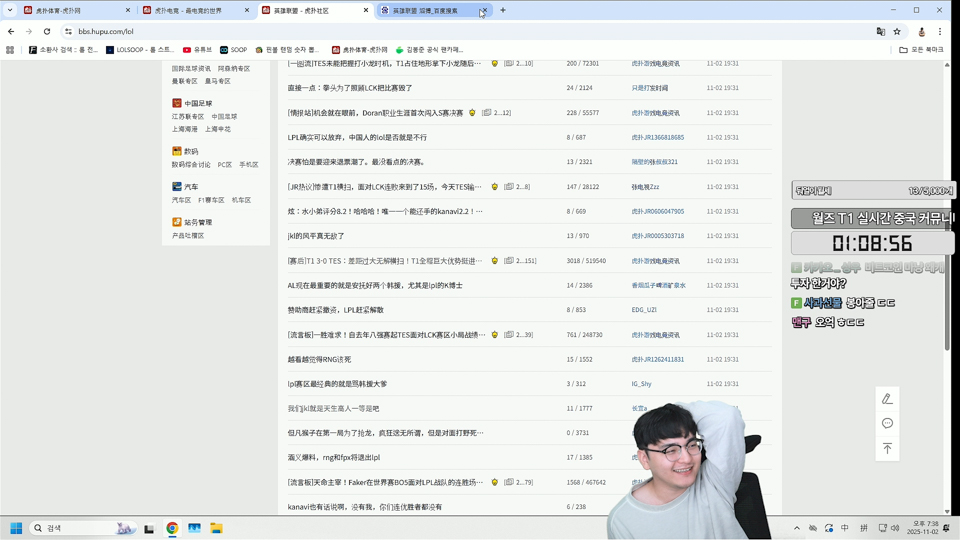Bookmark this page with the star icon
Screen dimensions: 960x540
coord(897,31)
